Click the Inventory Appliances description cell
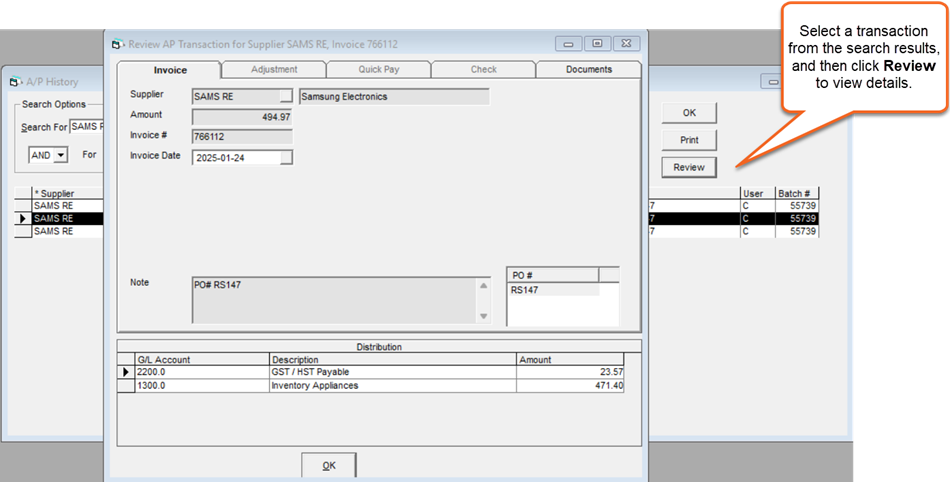Image resolution: width=950 pixels, height=482 pixels. pyautogui.click(x=393, y=386)
